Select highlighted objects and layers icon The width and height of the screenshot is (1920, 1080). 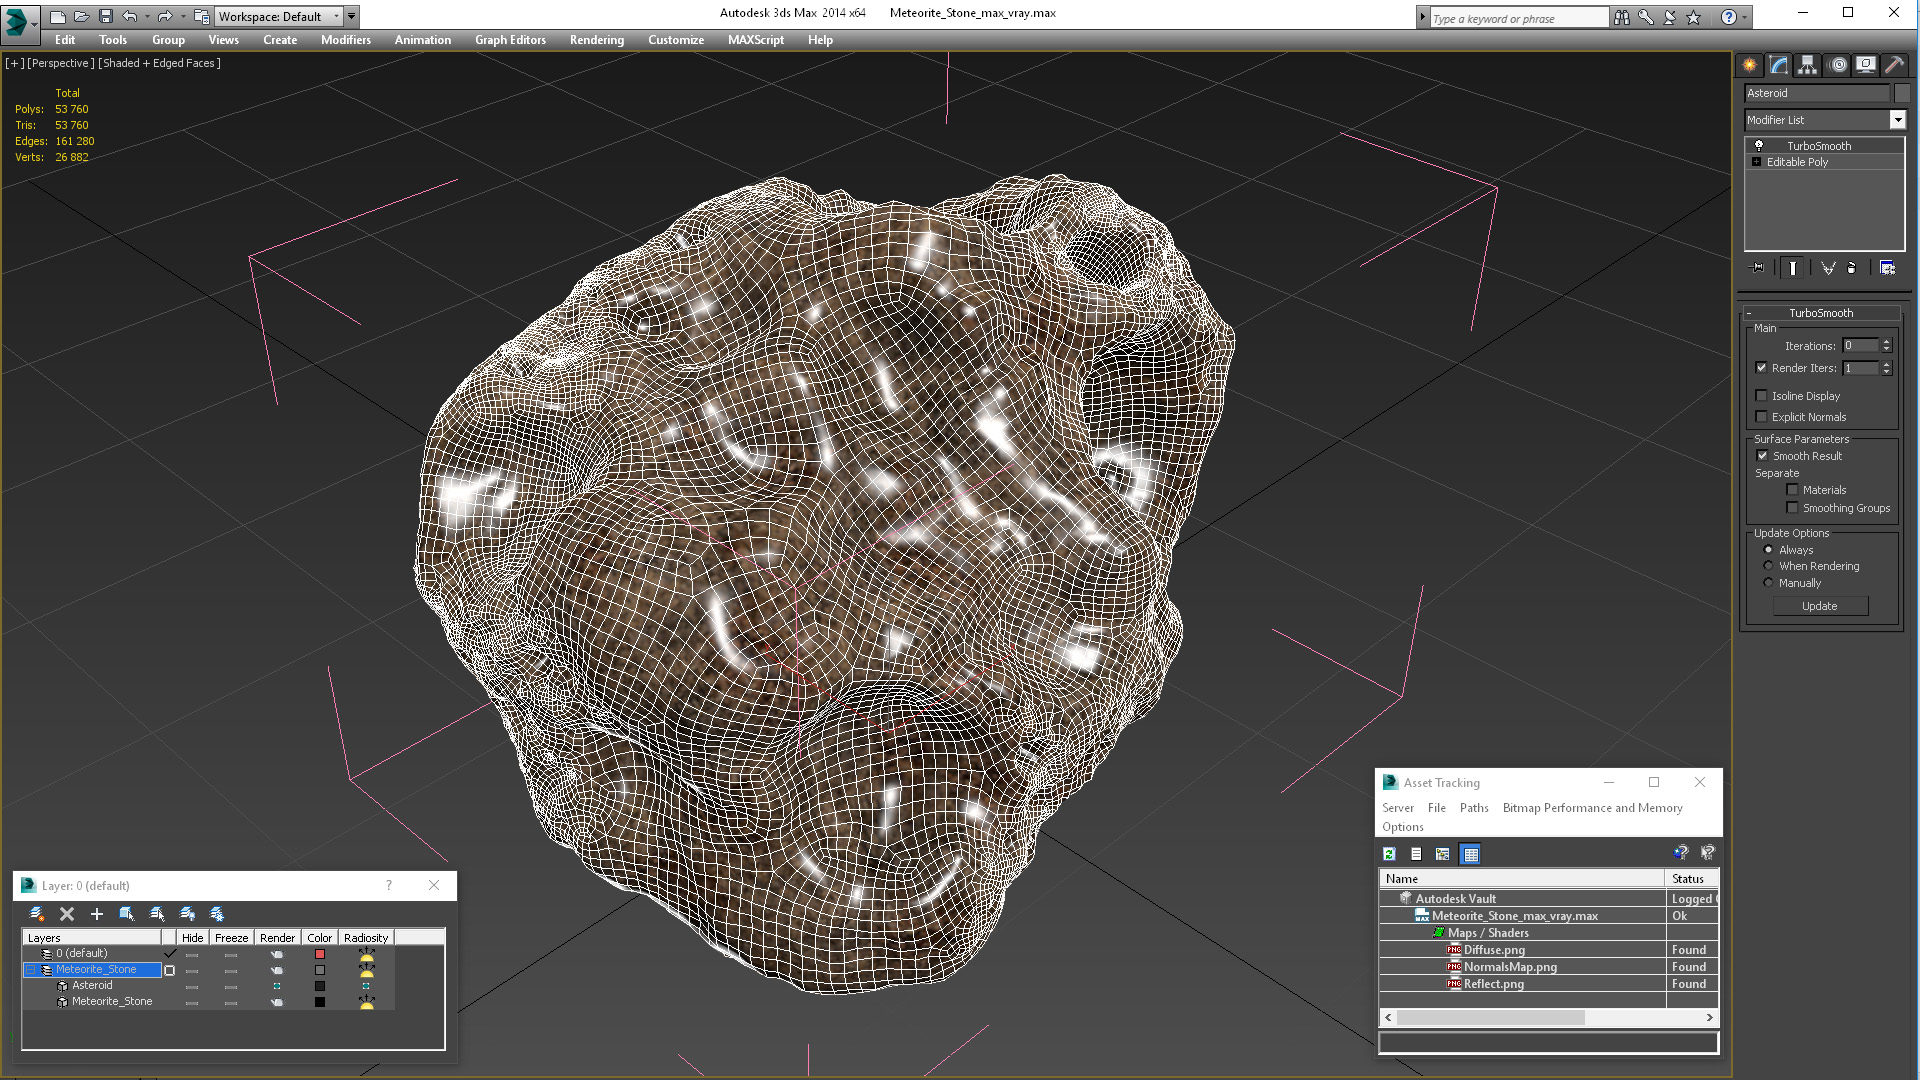tap(127, 914)
